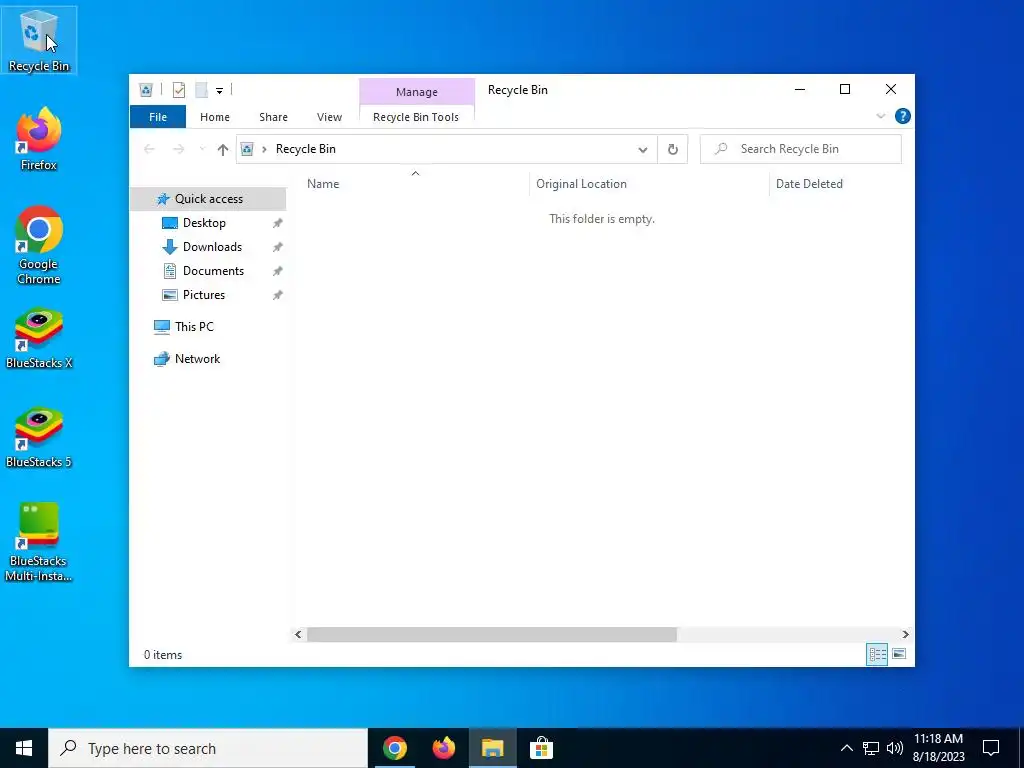The width and height of the screenshot is (1024, 768).
Task: Select the Google Chrome desktop shortcut
Action: coord(39,246)
